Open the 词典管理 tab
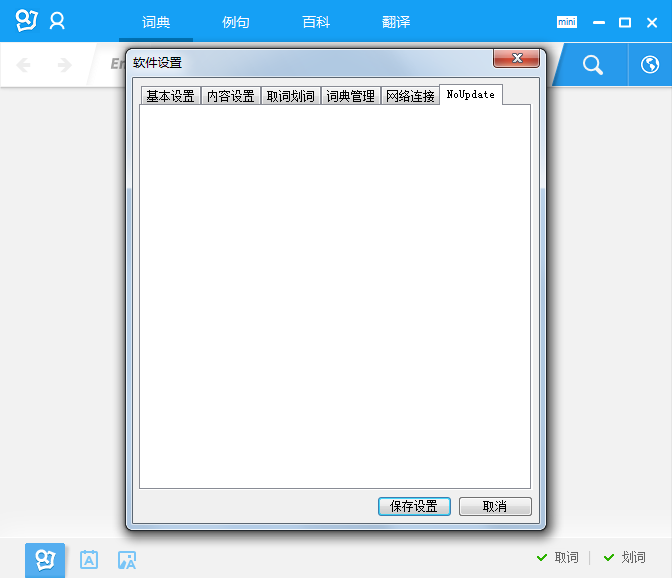 coord(351,96)
